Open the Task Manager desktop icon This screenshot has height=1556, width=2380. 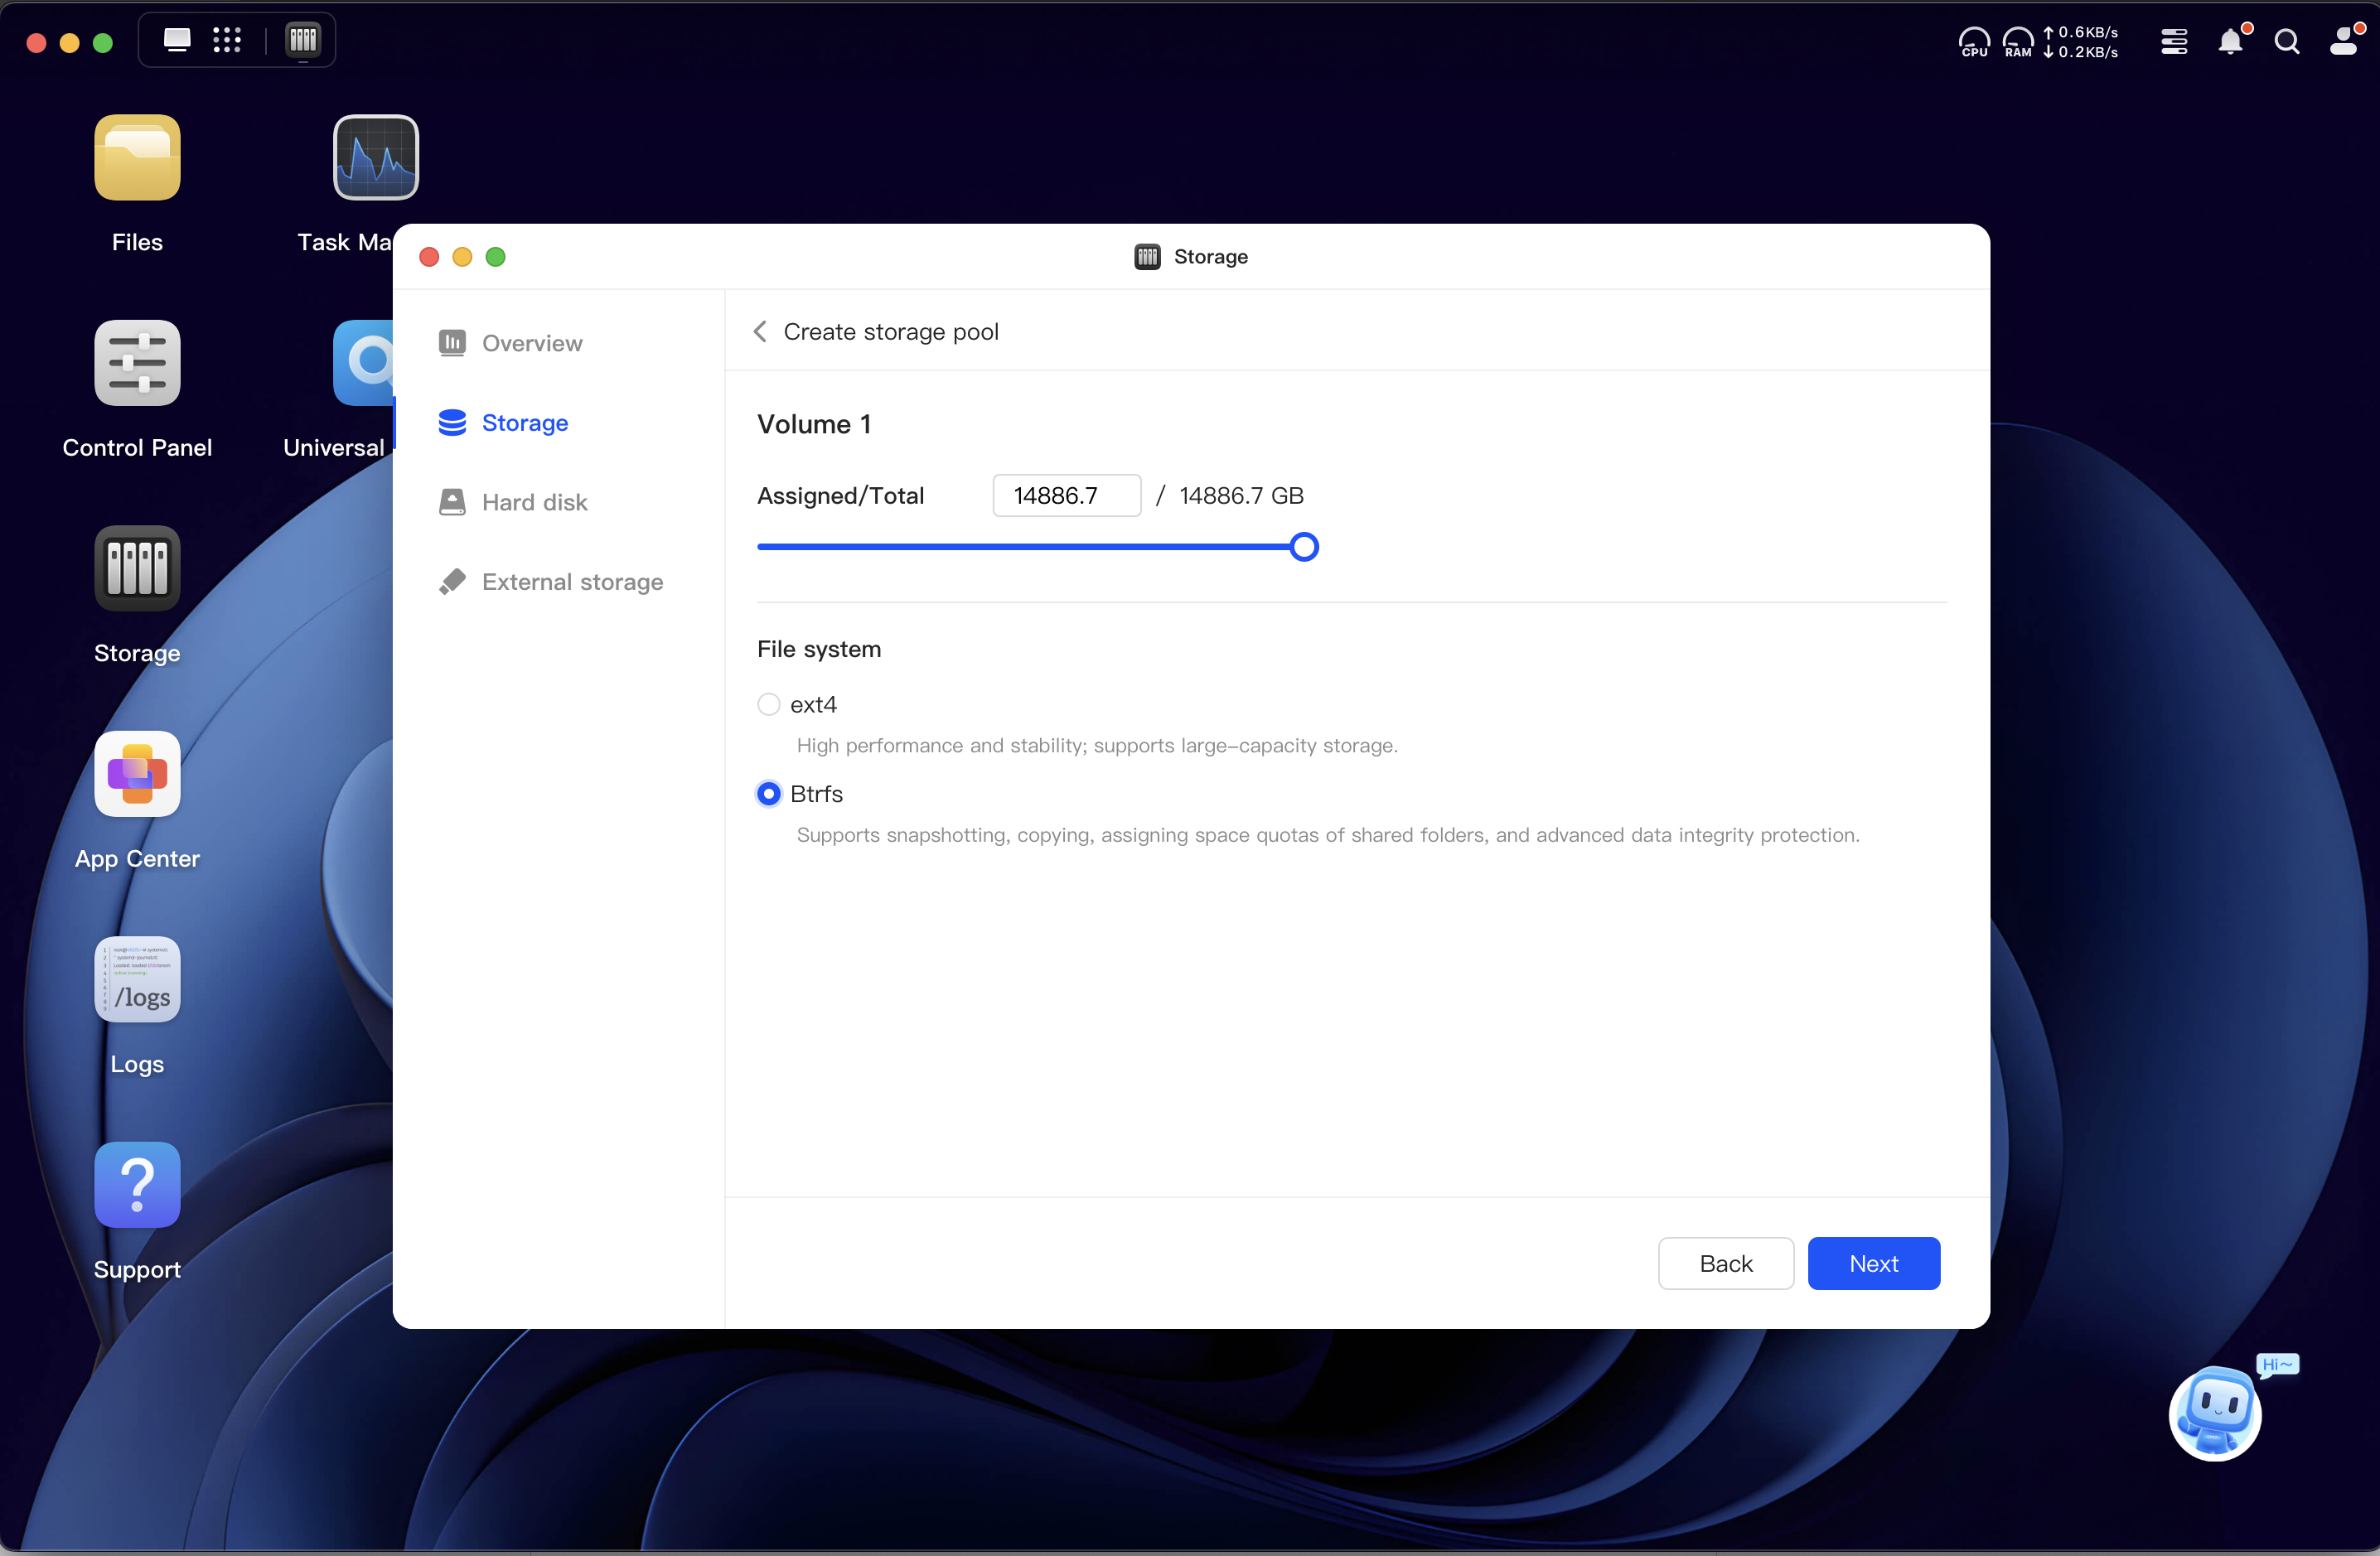[x=375, y=158]
